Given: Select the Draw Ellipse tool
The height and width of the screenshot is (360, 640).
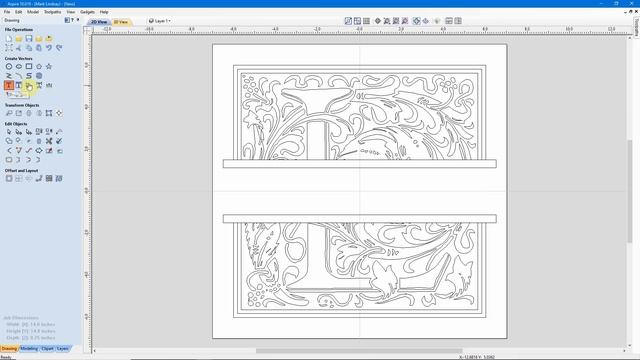Looking at the screenshot, I should pyautogui.click(x=19, y=67).
